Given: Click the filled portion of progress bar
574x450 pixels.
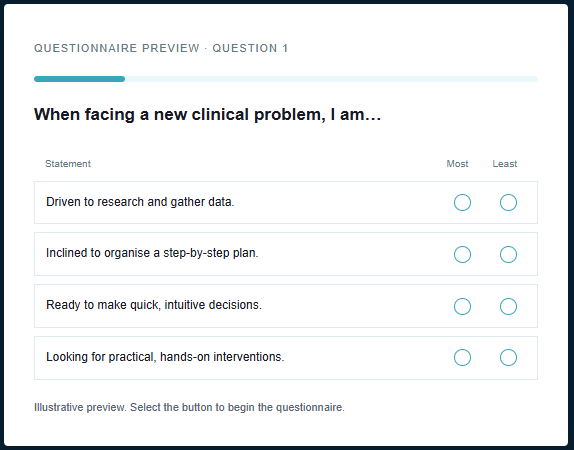Looking at the screenshot, I should (79, 79).
